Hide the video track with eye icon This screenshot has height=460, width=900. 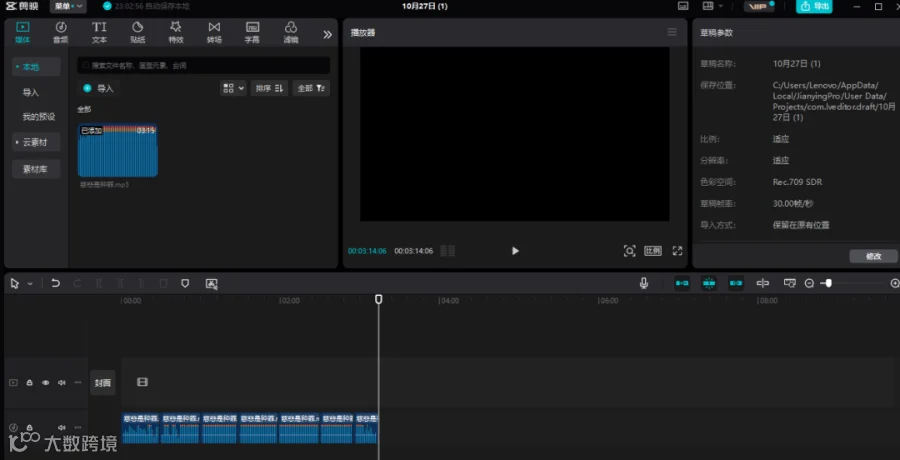[45, 382]
